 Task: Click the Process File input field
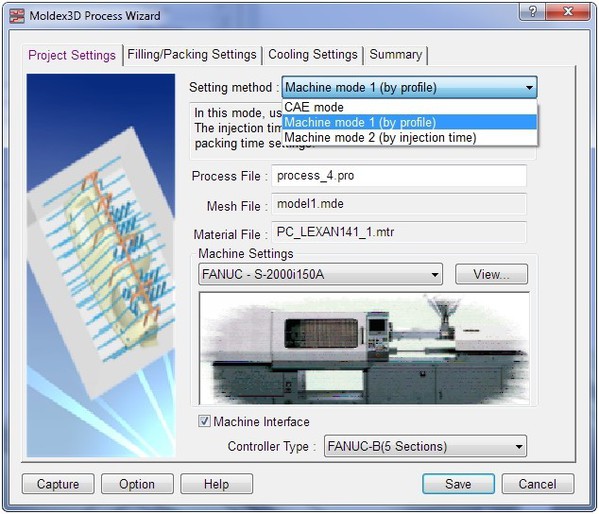[x=399, y=176]
